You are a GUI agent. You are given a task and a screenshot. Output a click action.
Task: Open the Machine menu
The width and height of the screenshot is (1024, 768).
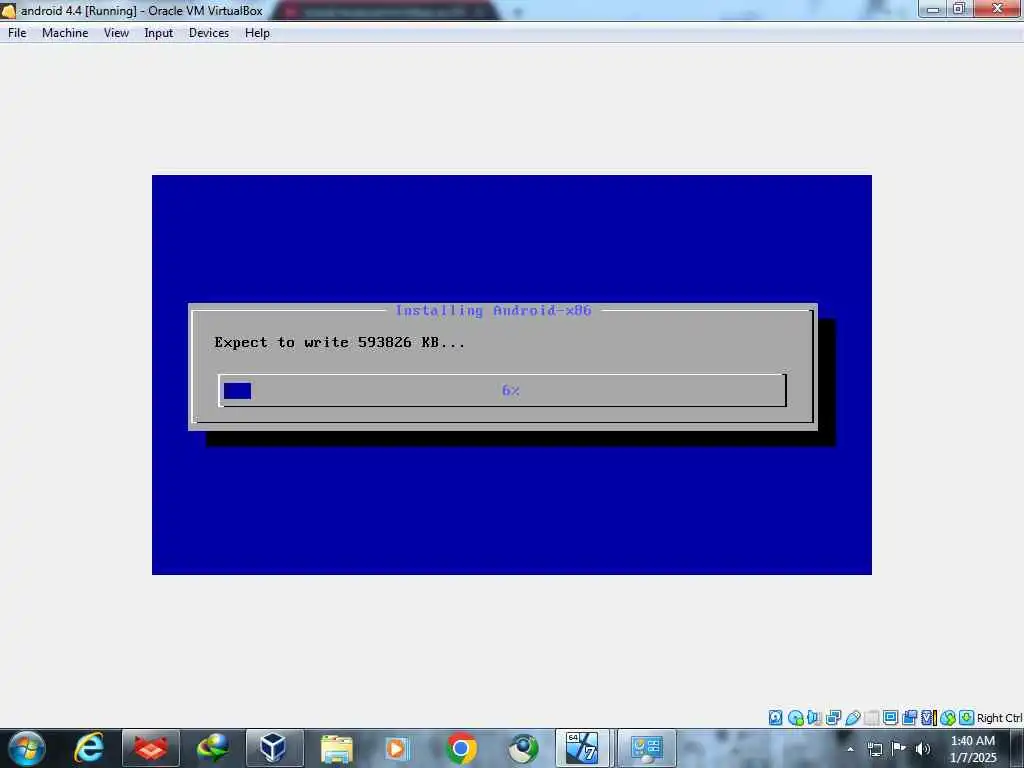click(x=65, y=33)
